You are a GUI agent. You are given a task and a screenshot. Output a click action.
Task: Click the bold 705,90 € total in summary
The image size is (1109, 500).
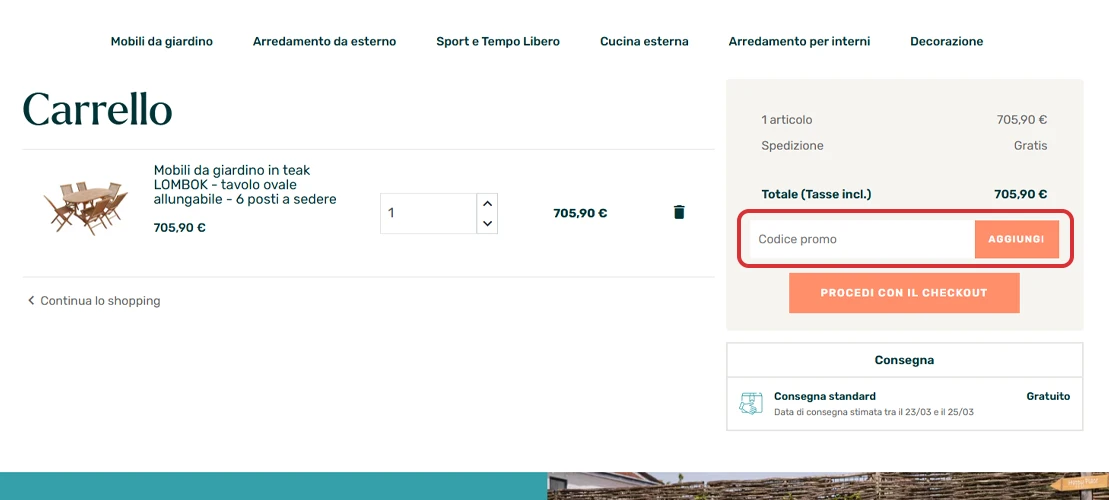coord(1021,194)
